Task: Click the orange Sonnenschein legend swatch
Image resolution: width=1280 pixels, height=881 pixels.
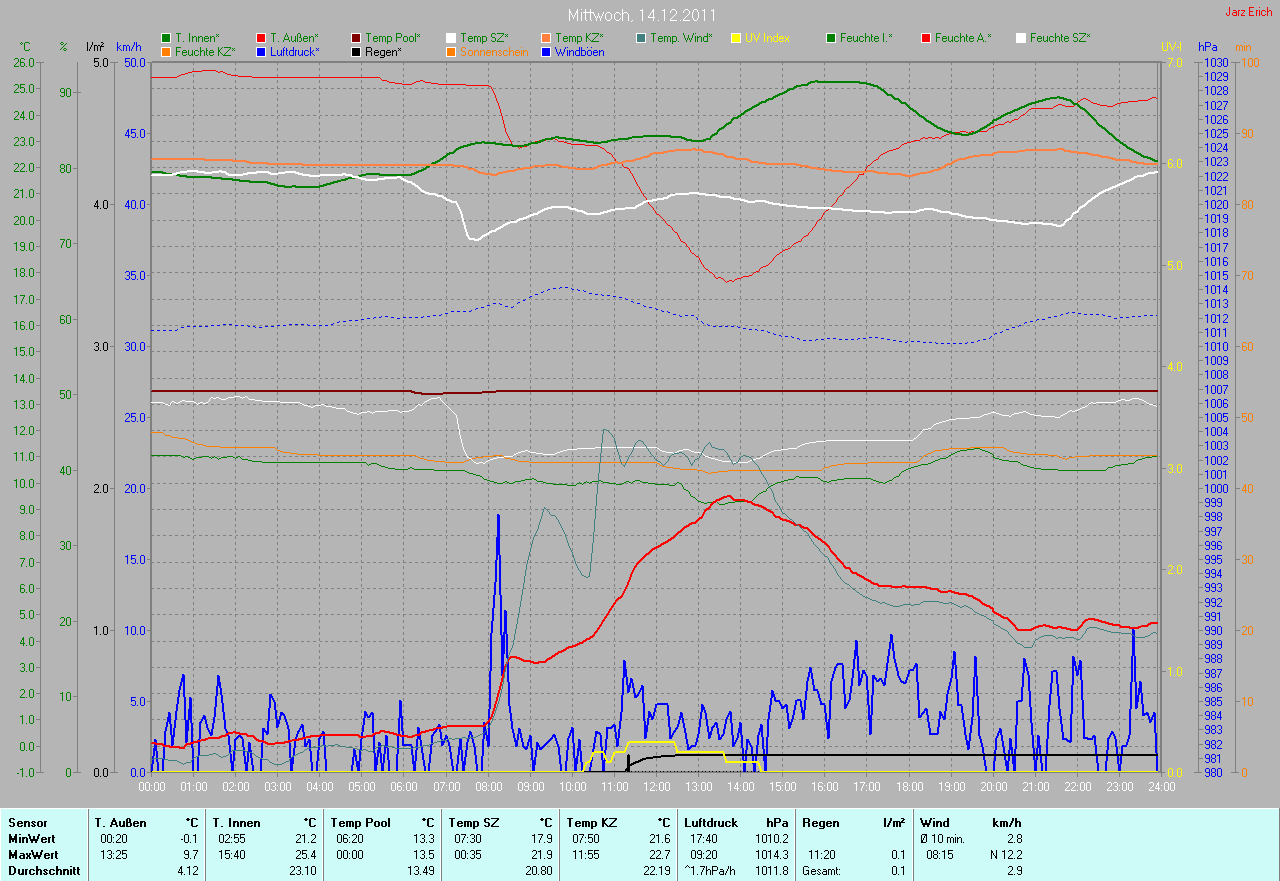Action: (x=452, y=51)
